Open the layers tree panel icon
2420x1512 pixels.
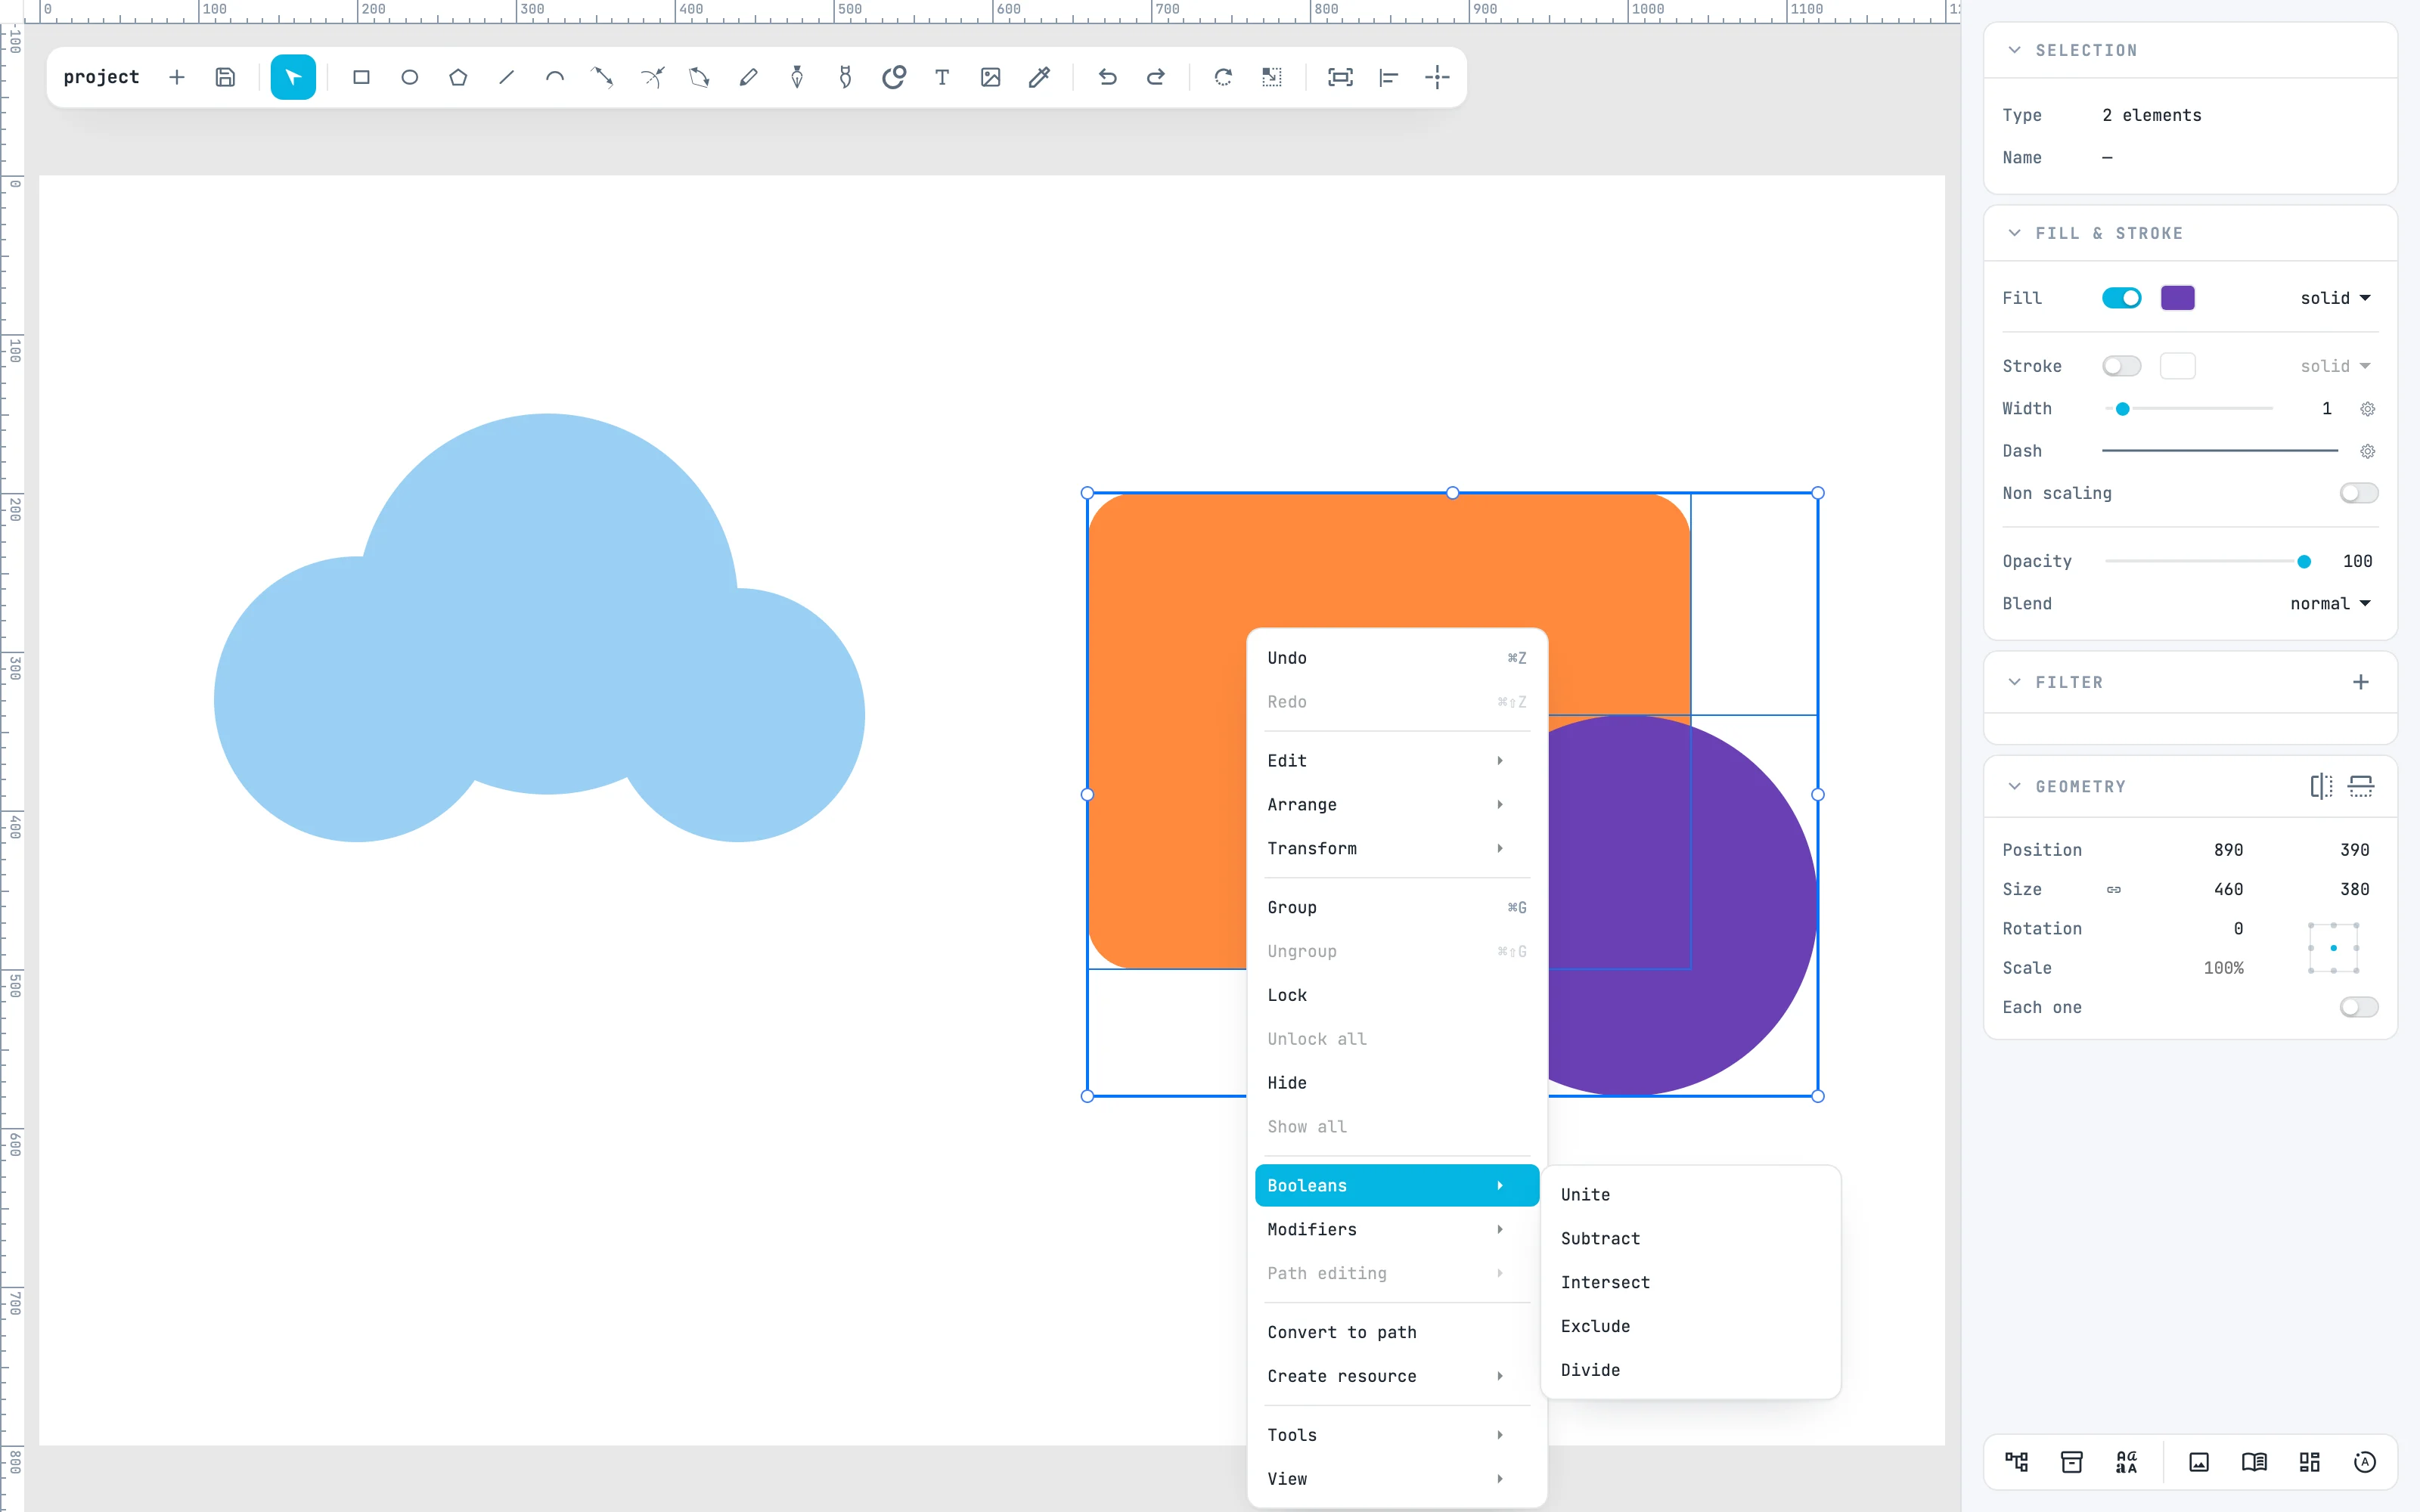(2016, 1462)
